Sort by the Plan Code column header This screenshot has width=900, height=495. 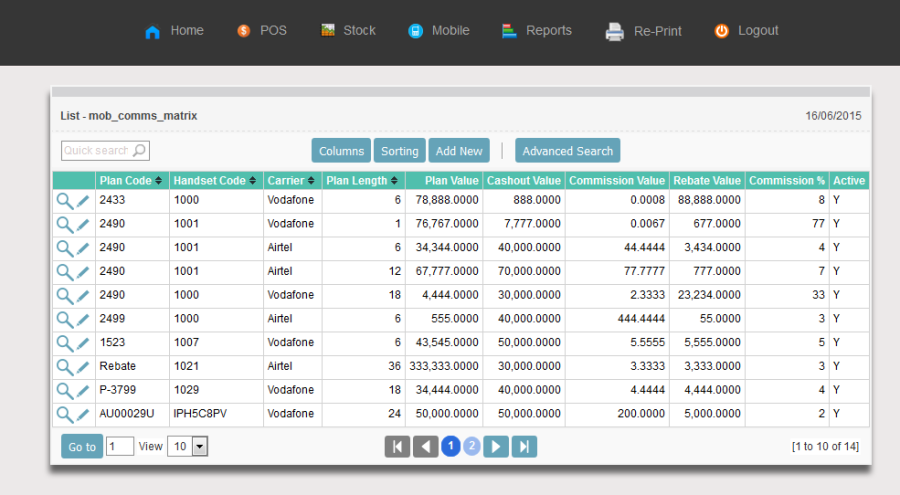(131, 181)
